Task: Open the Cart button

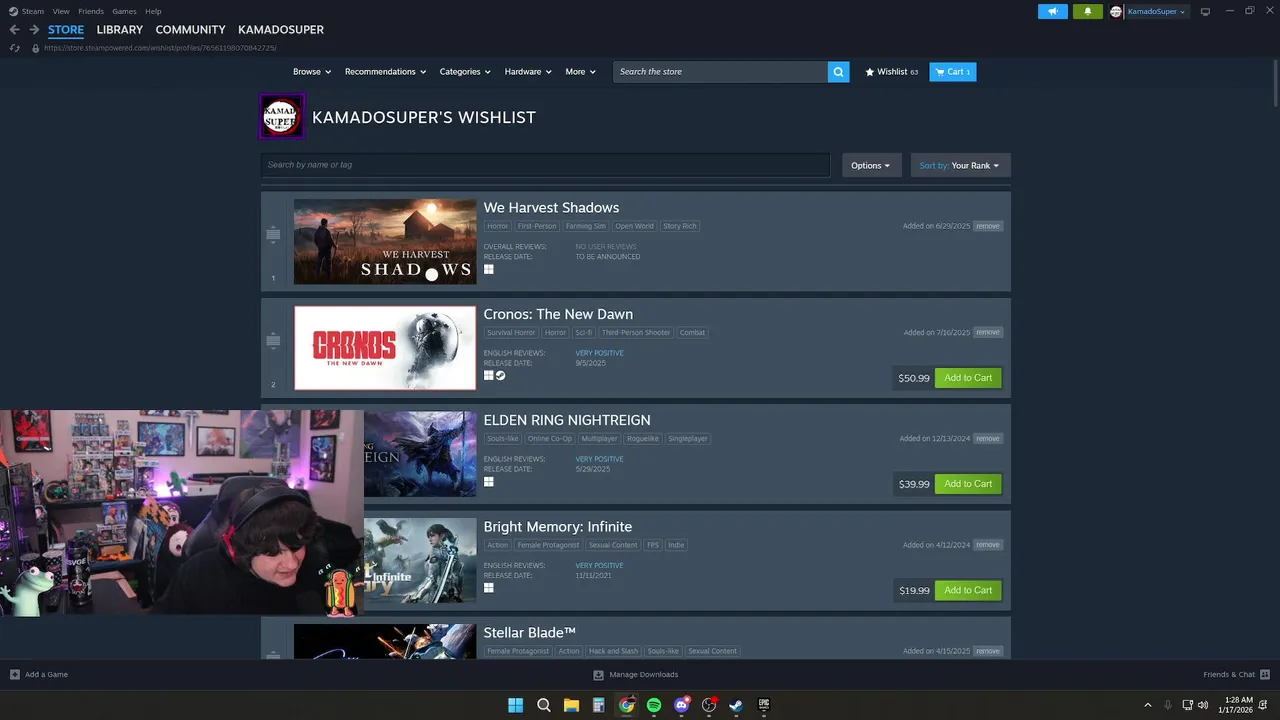Action: point(952,72)
